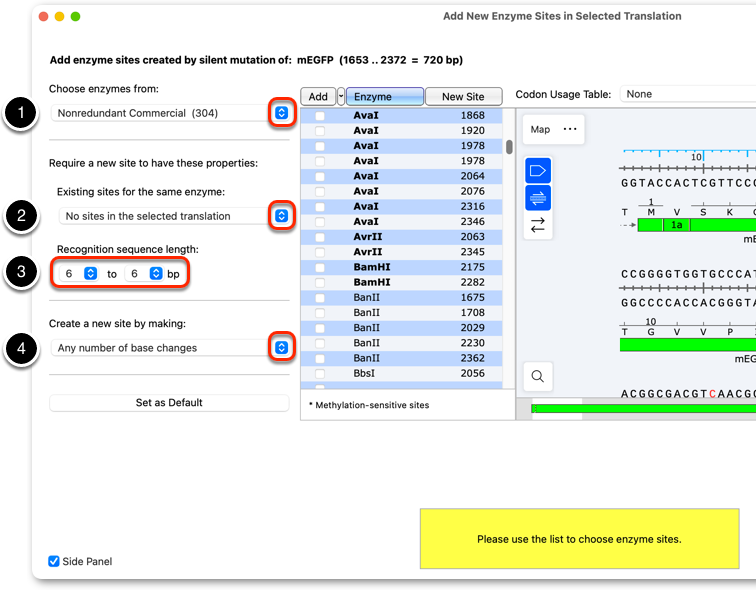Click the enzyme list vertical scrollbar thumb
756x590 pixels.
coord(509,147)
